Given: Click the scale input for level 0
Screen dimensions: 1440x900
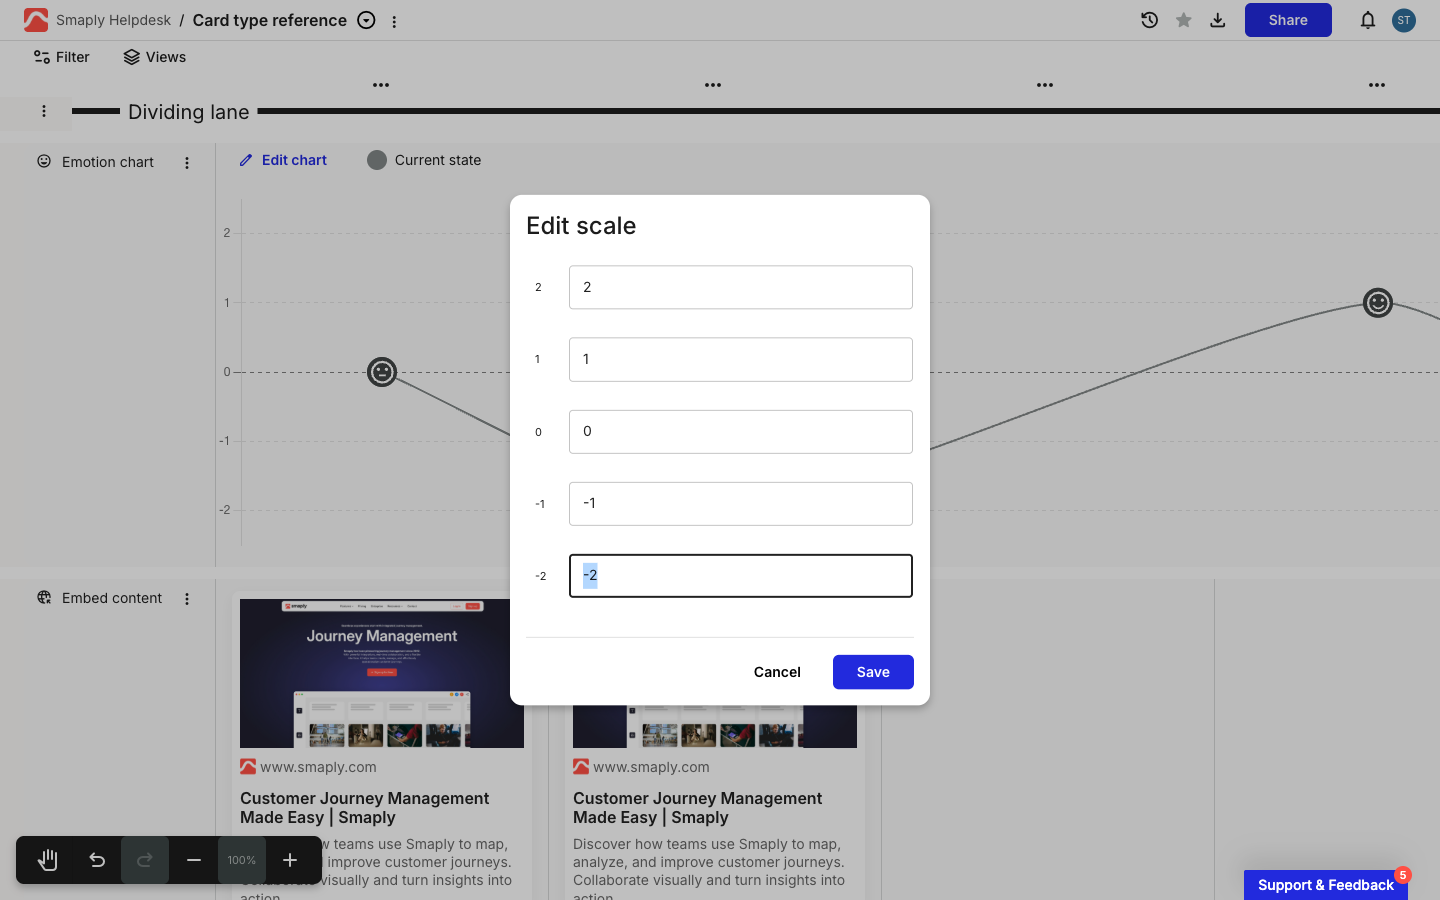Looking at the screenshot, I should (x=741, y=431).
